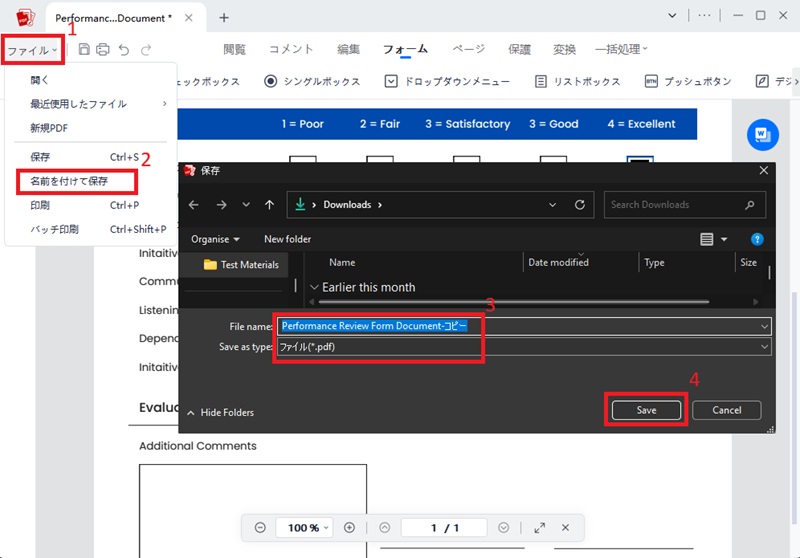
Task: Click the Cancel button
Action: [x=727, y=410]
